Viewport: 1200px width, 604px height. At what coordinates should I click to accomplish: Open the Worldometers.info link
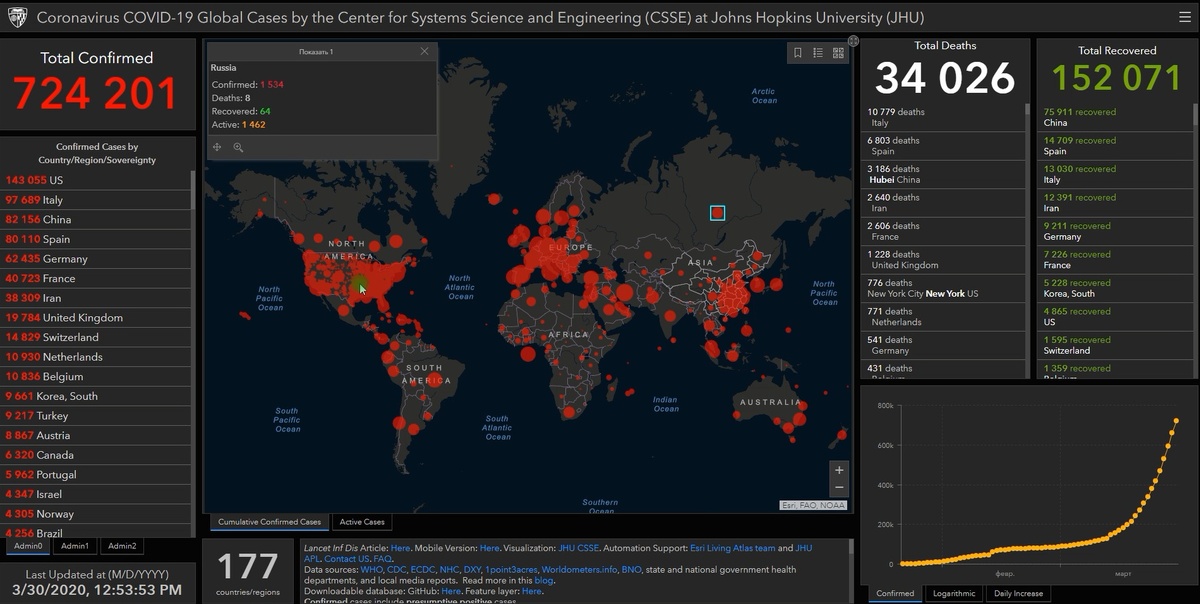point(579,570)
